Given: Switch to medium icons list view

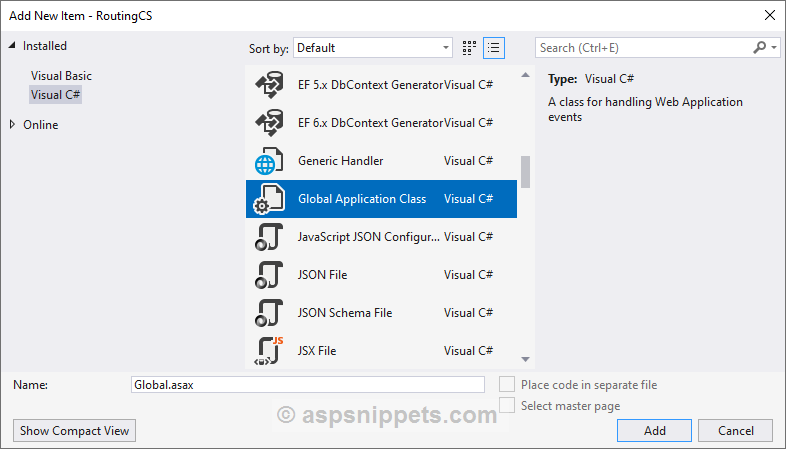Looking at the screenshot, I should [x=494, y=48].
